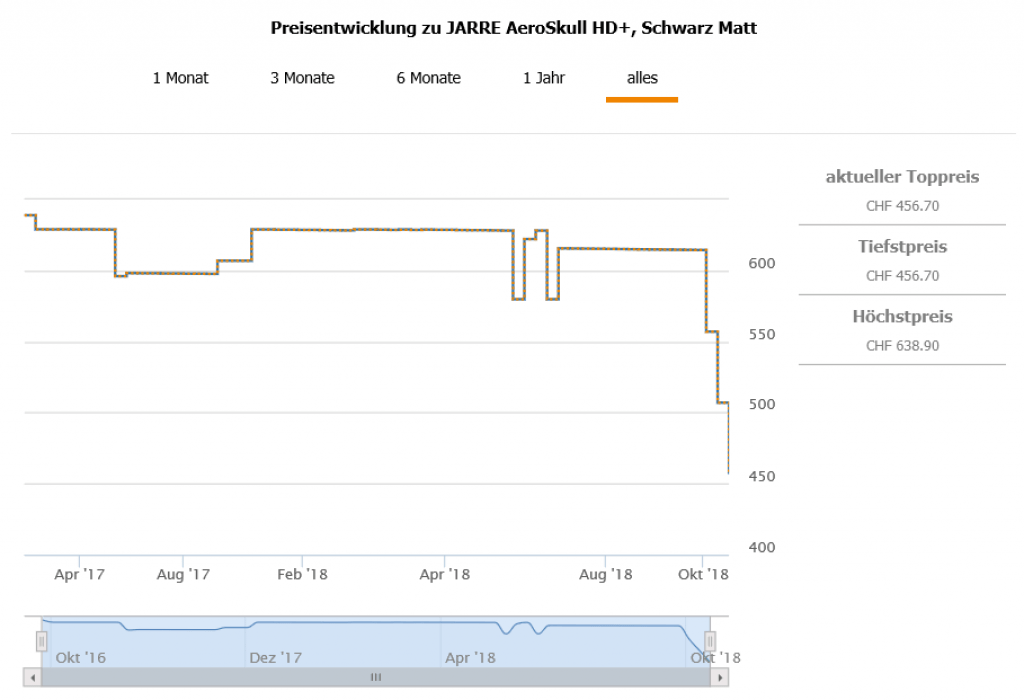The height and width of the screenshot is (700, 1024).
Task: Click the Dez '17 label in navigator
Action: click(x=276, y=657)
